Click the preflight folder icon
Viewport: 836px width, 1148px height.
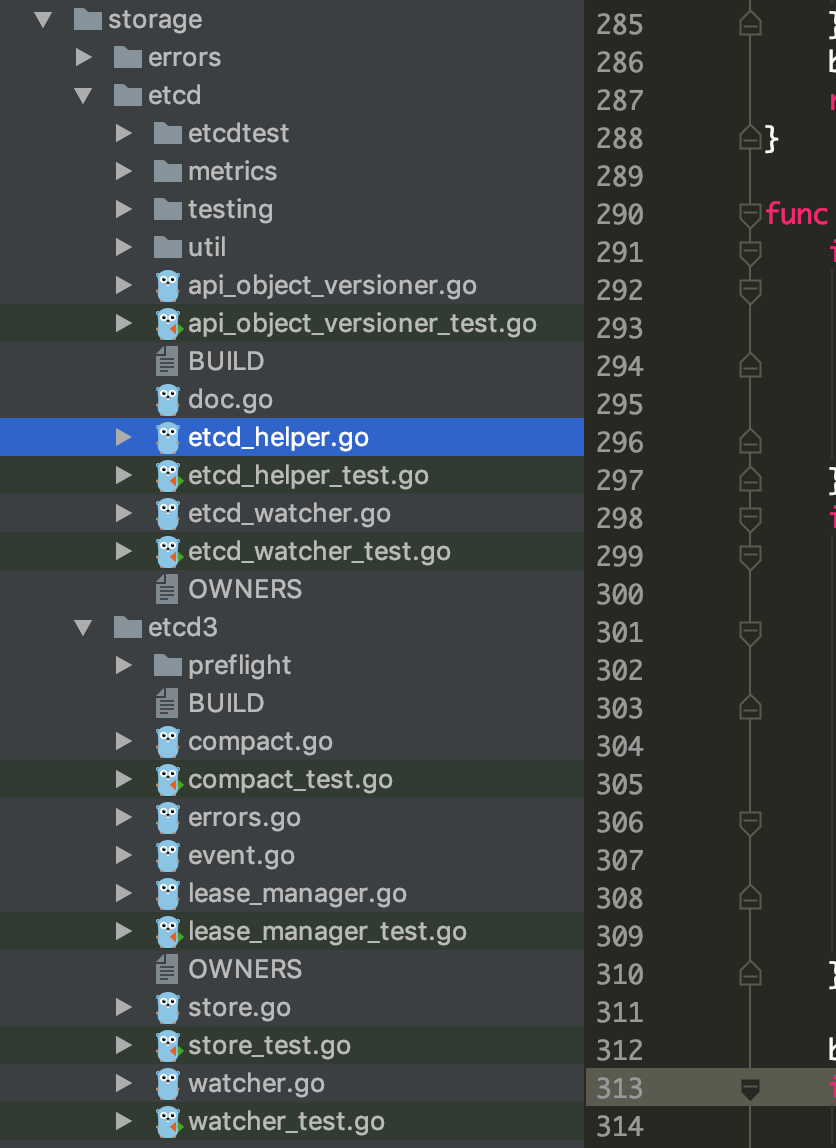point(168,666)
